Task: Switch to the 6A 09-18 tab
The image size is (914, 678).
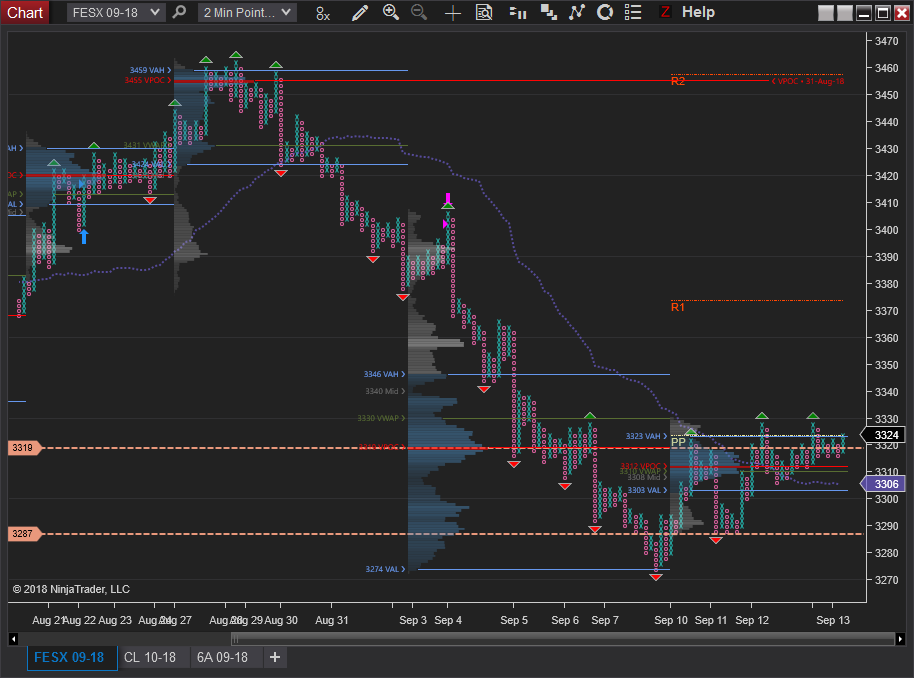Action: click(223, 657)
